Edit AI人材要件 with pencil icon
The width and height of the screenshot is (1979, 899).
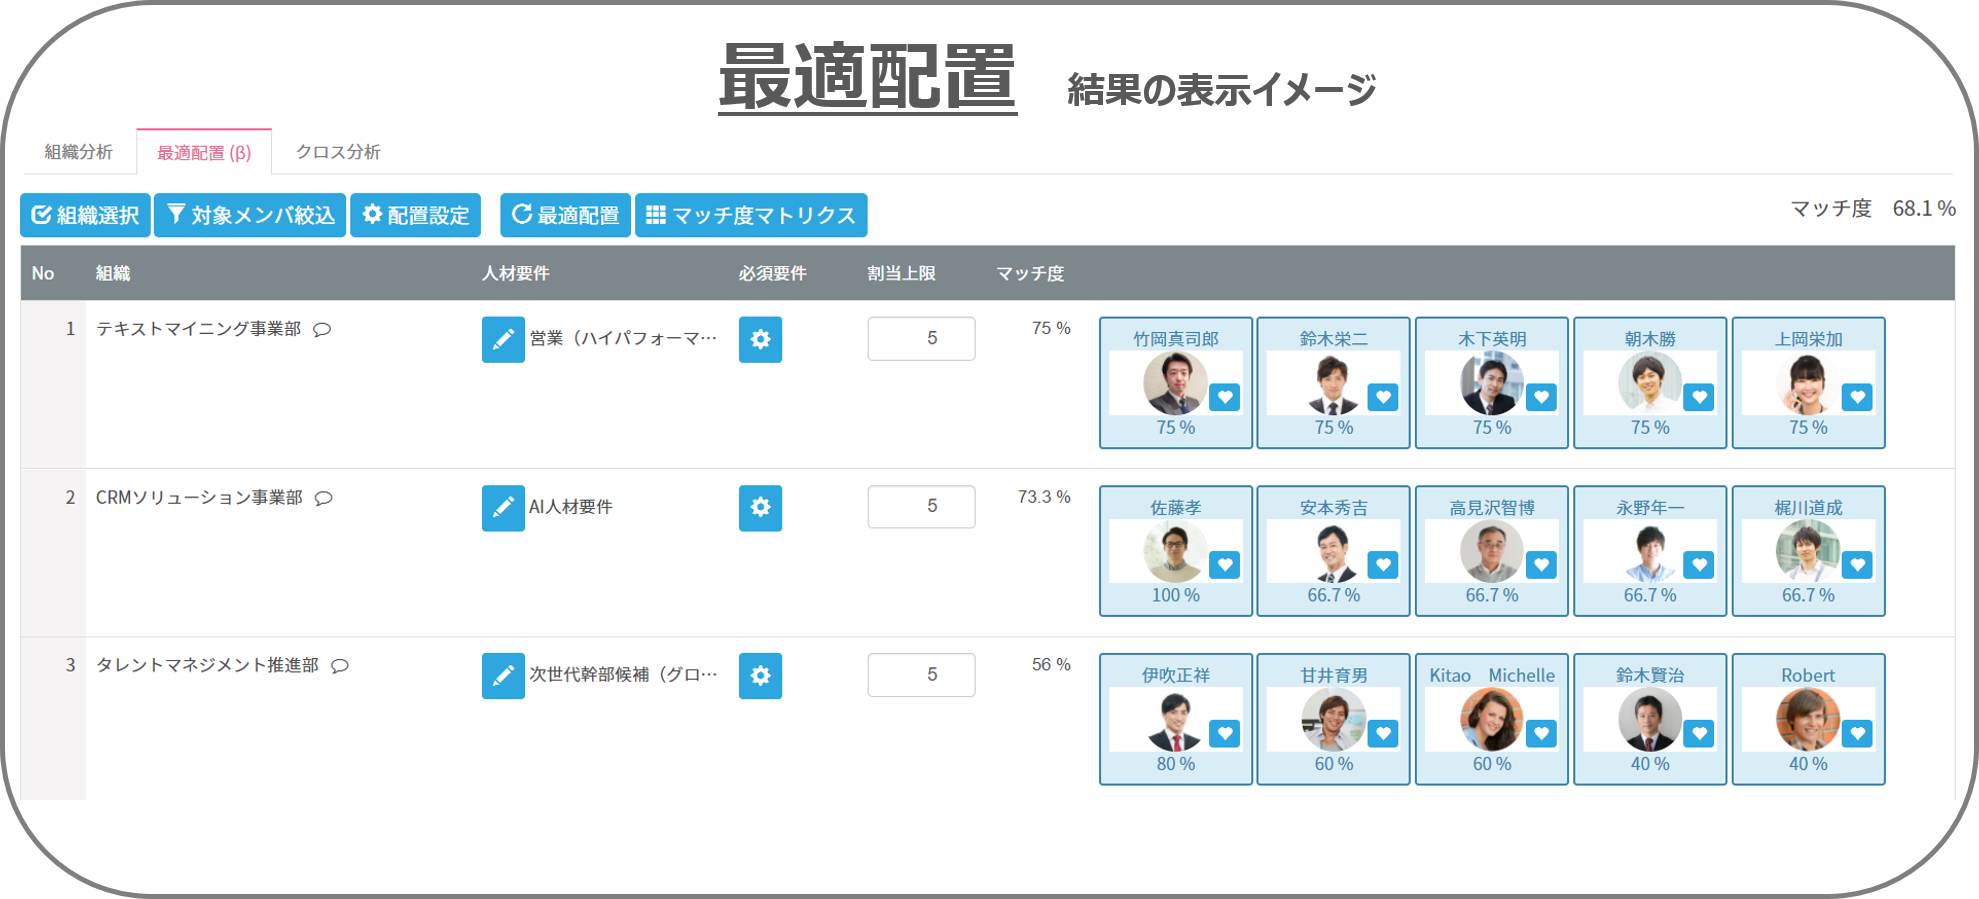coord(503,508)
